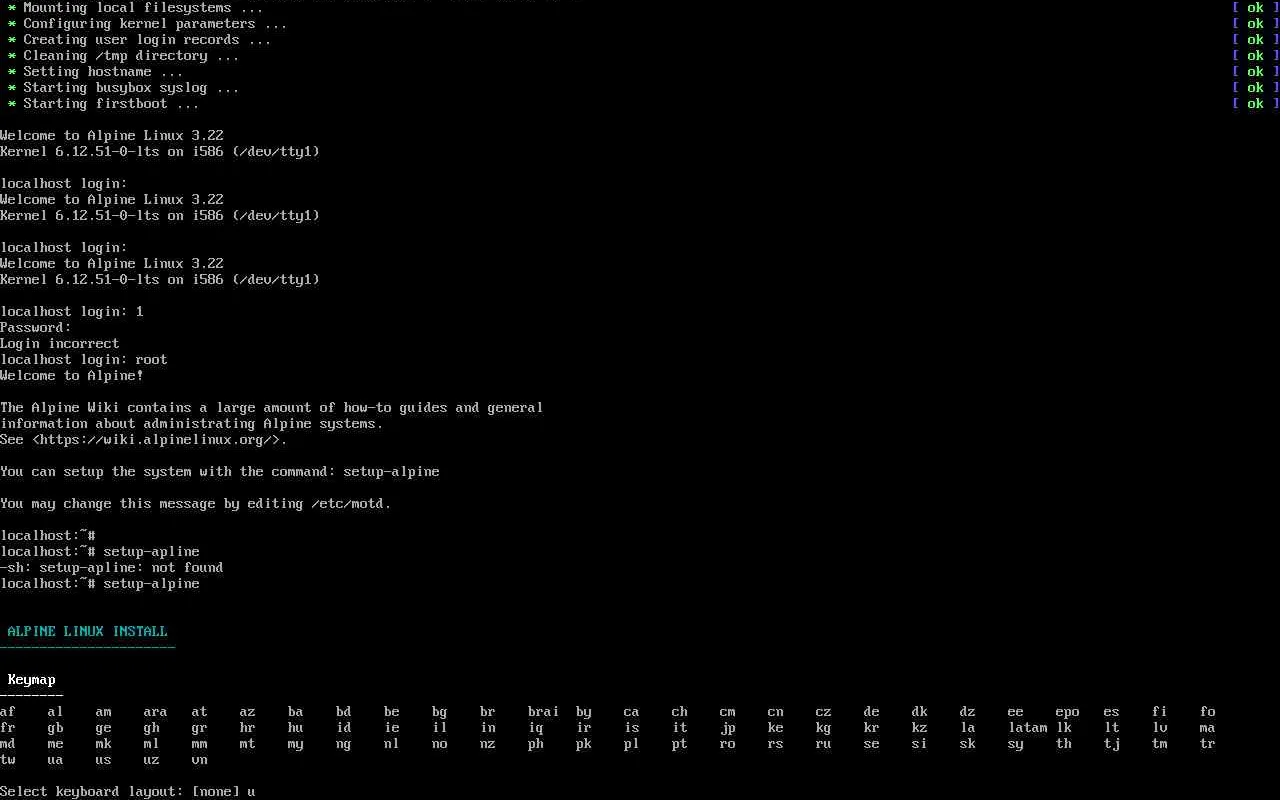The width and height of the screenshot is (1280, 800).
Task: Click the 'sk' keymap code
Action: click(x=968, y=743)
